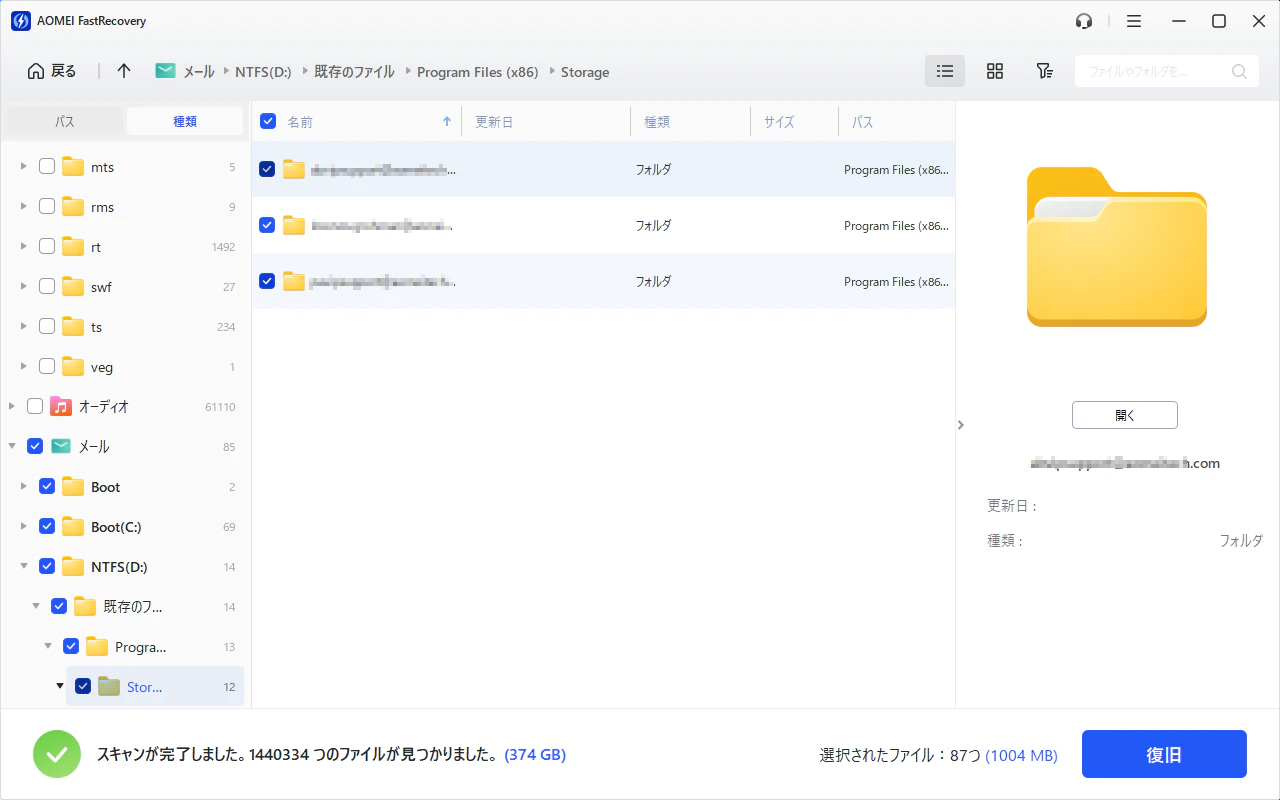
Task: Click the メール envelope icon in tree
Action: [x=61, y=447]
